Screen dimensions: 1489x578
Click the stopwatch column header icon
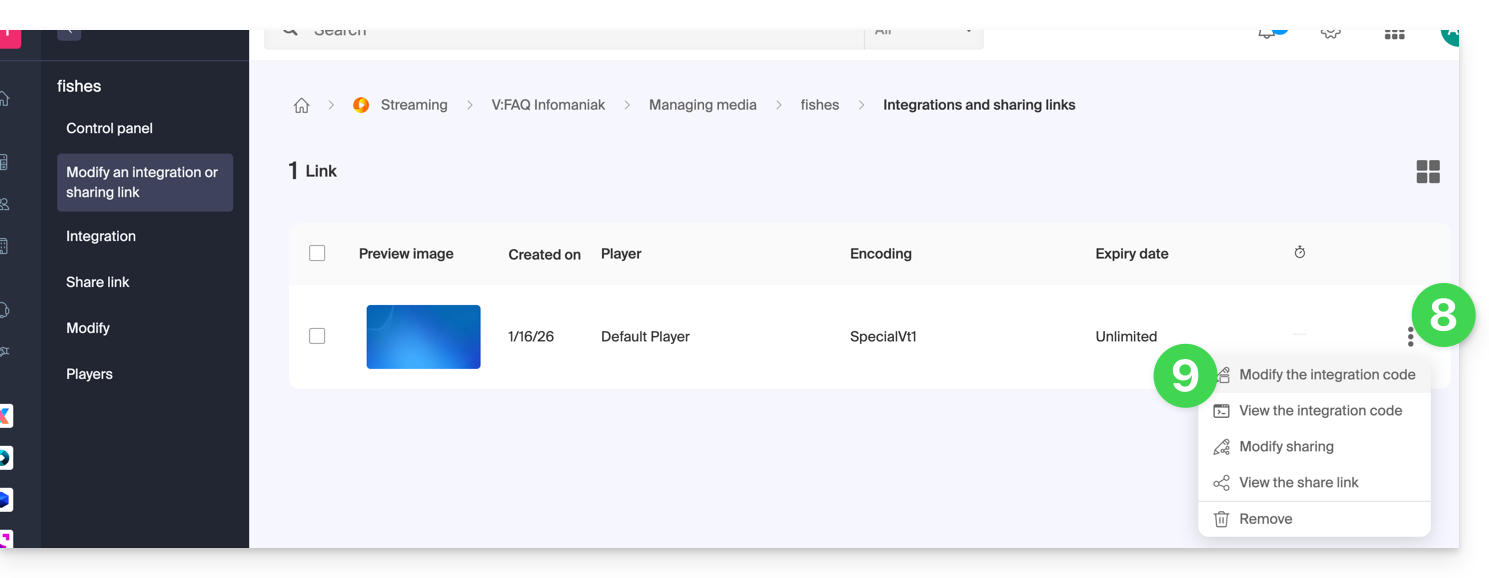(1300, 253)
